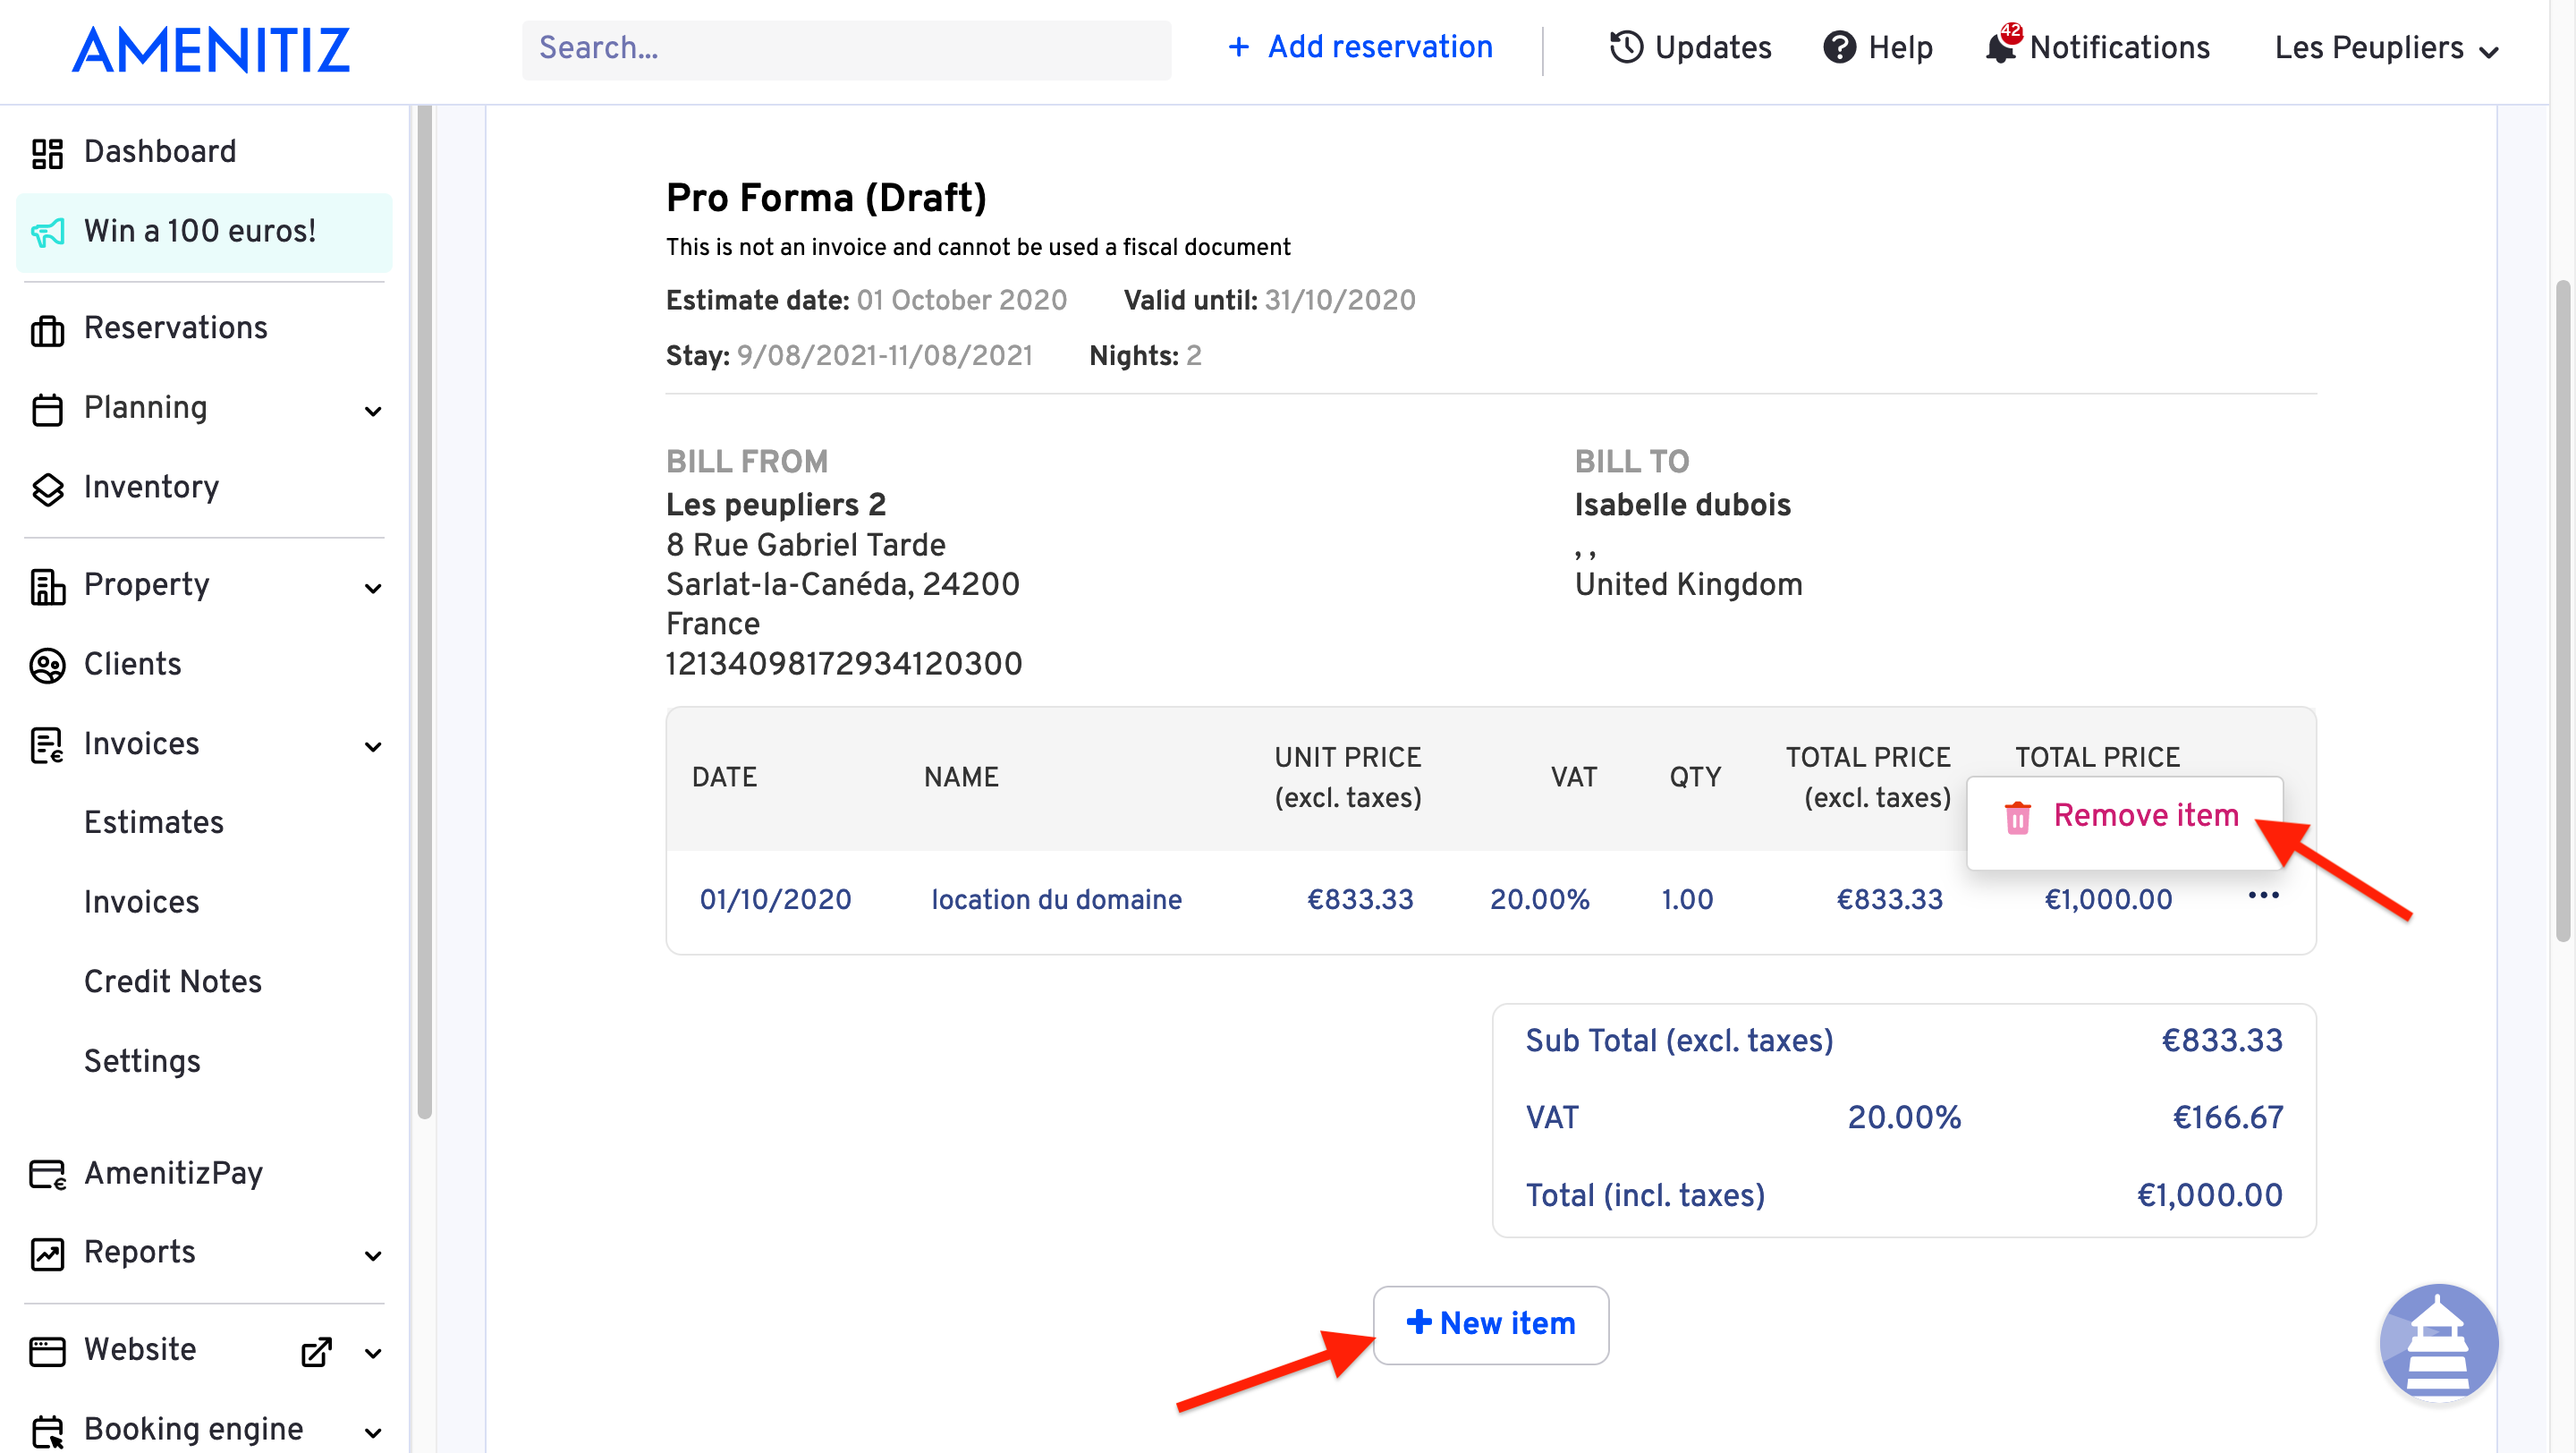This screenshot has height=1453, width=2576.
Task: Open the Les Peupliers account dropdown
Action: (2386, 48)
